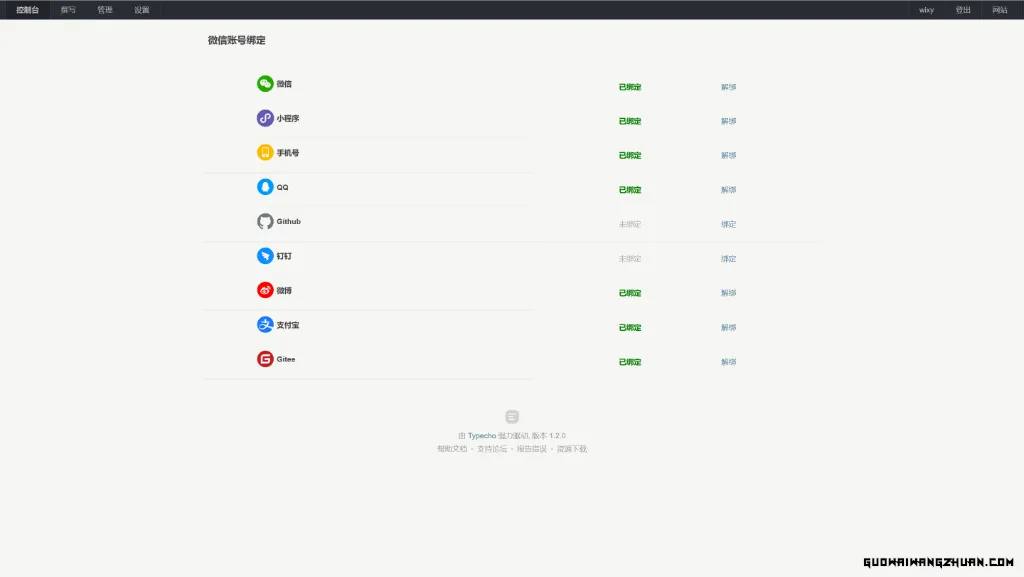Click the 已绑定 status in the 手机号 row
The width and height of the screenshot is (1024, 577).
coord(630,155)
